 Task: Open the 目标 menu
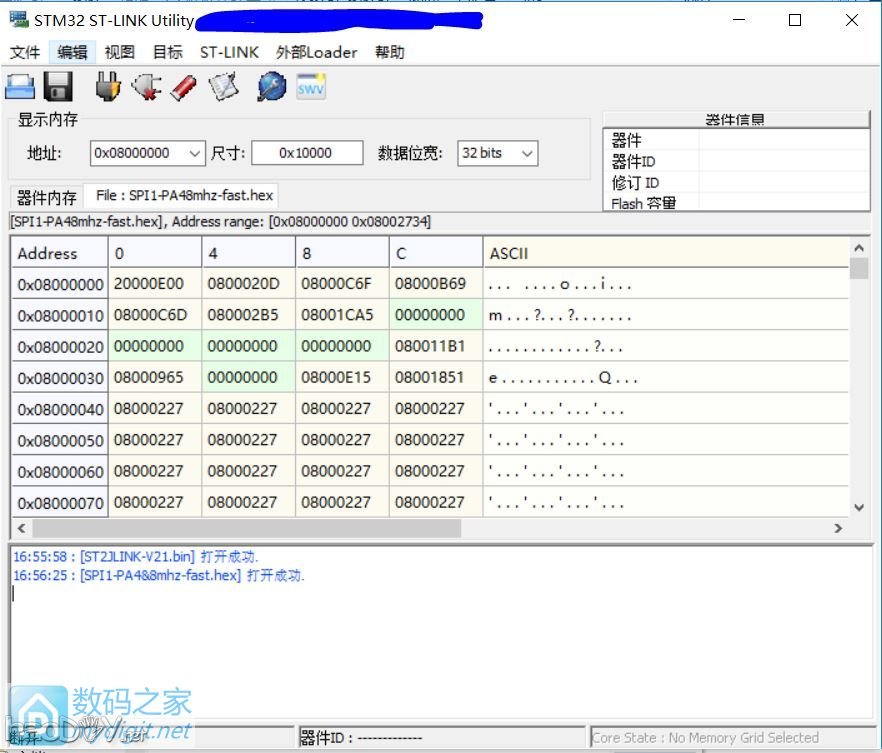(168, 52)
